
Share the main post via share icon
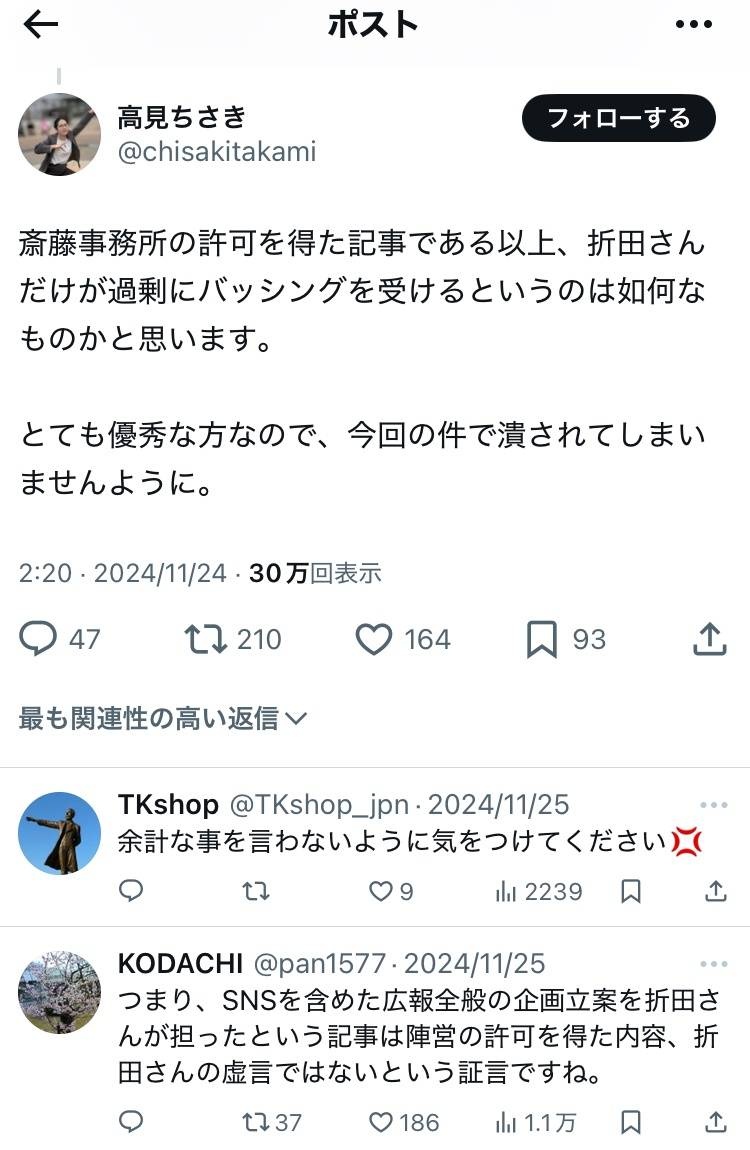709,639
